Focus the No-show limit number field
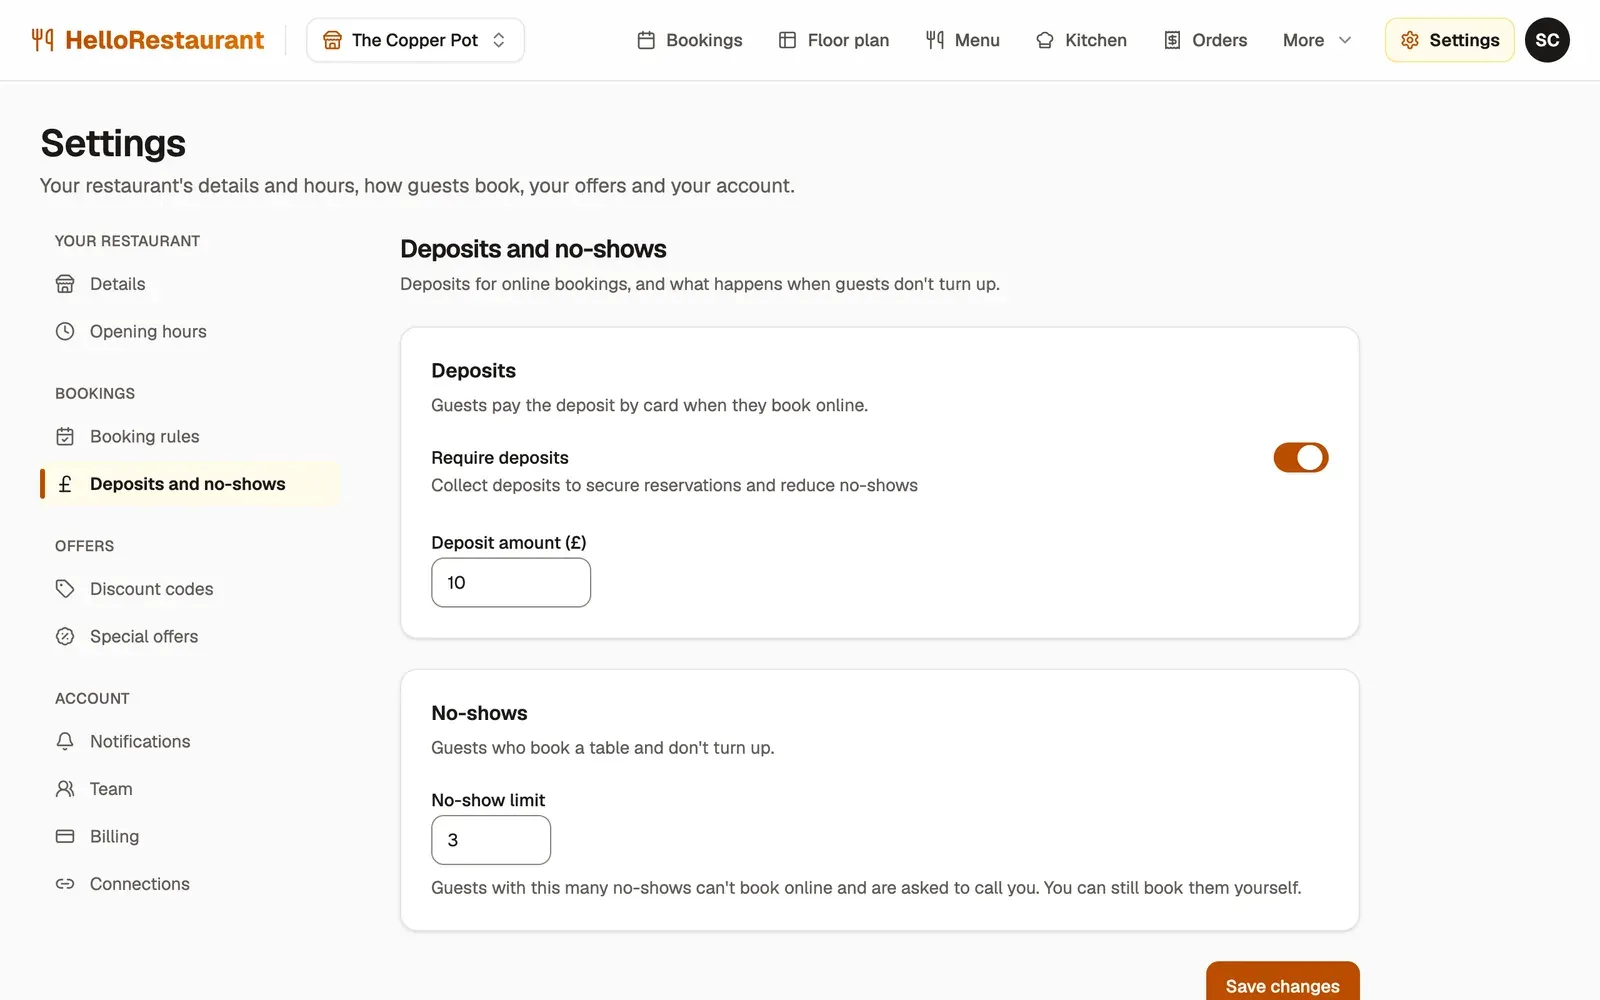 (491, 840)
